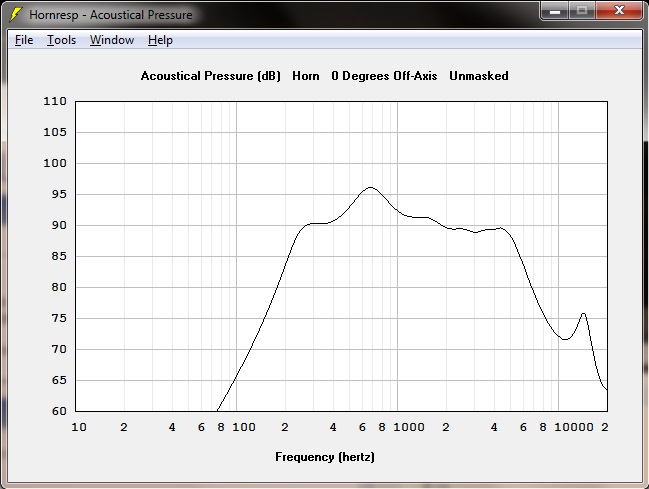The image size is (649, 489).
Task: Click the 105 value on pressure axis
Action: point(55,132)
